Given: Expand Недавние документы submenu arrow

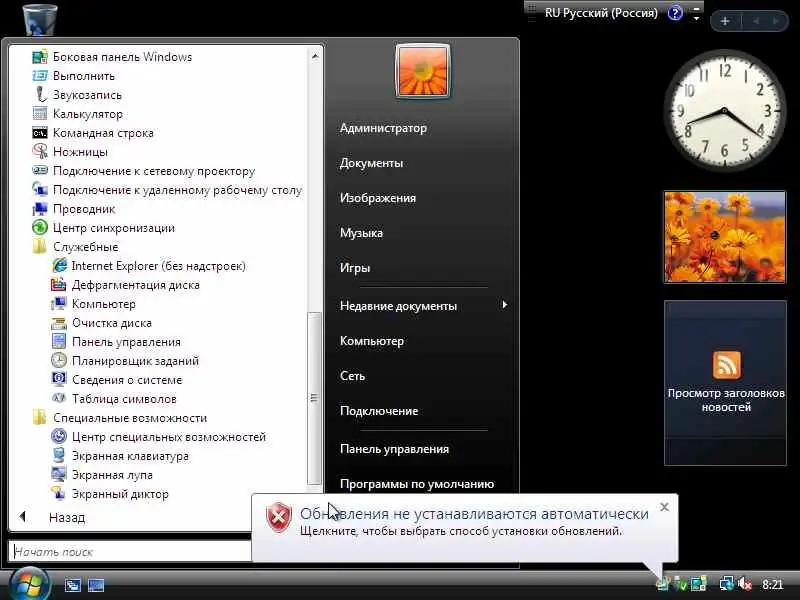Looking at the screenshot, I should click(x=505, y=305).
